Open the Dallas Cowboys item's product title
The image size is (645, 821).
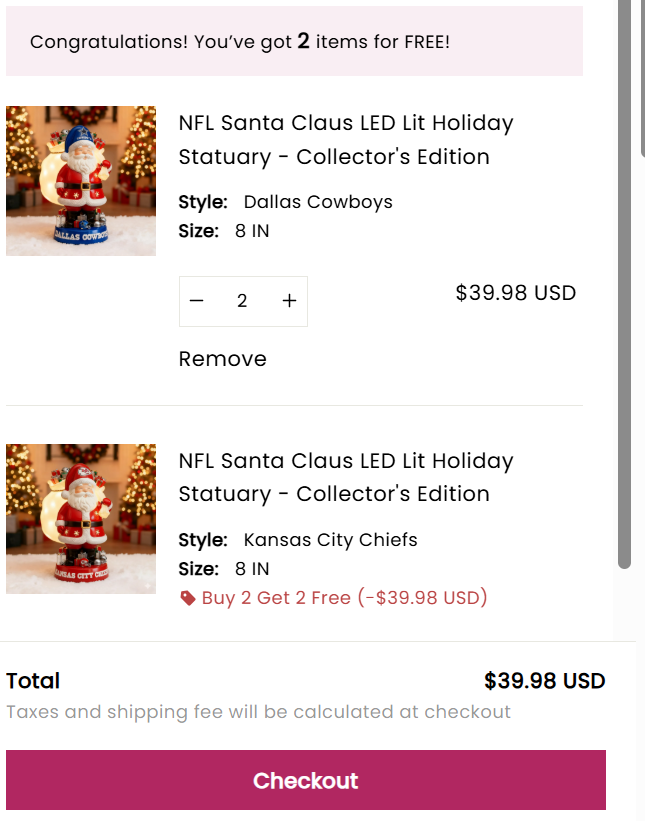click(345, 140)
